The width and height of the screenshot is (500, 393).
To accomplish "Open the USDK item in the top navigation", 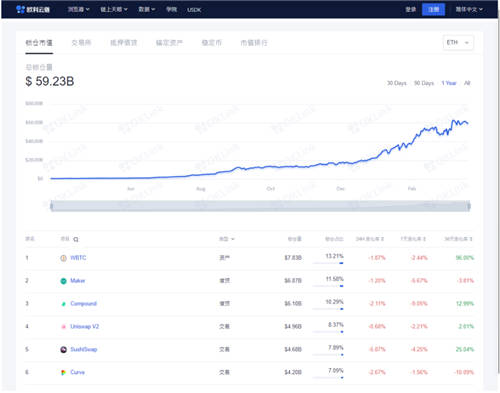I will 194,10.
